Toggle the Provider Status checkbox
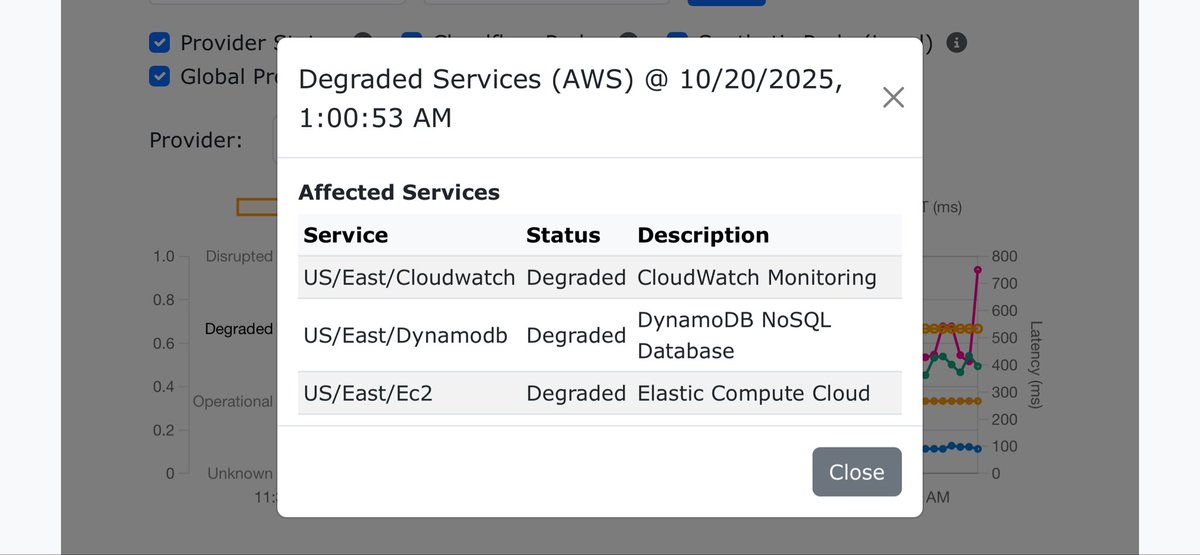The image size is (1200, 555). pos(158,43)
